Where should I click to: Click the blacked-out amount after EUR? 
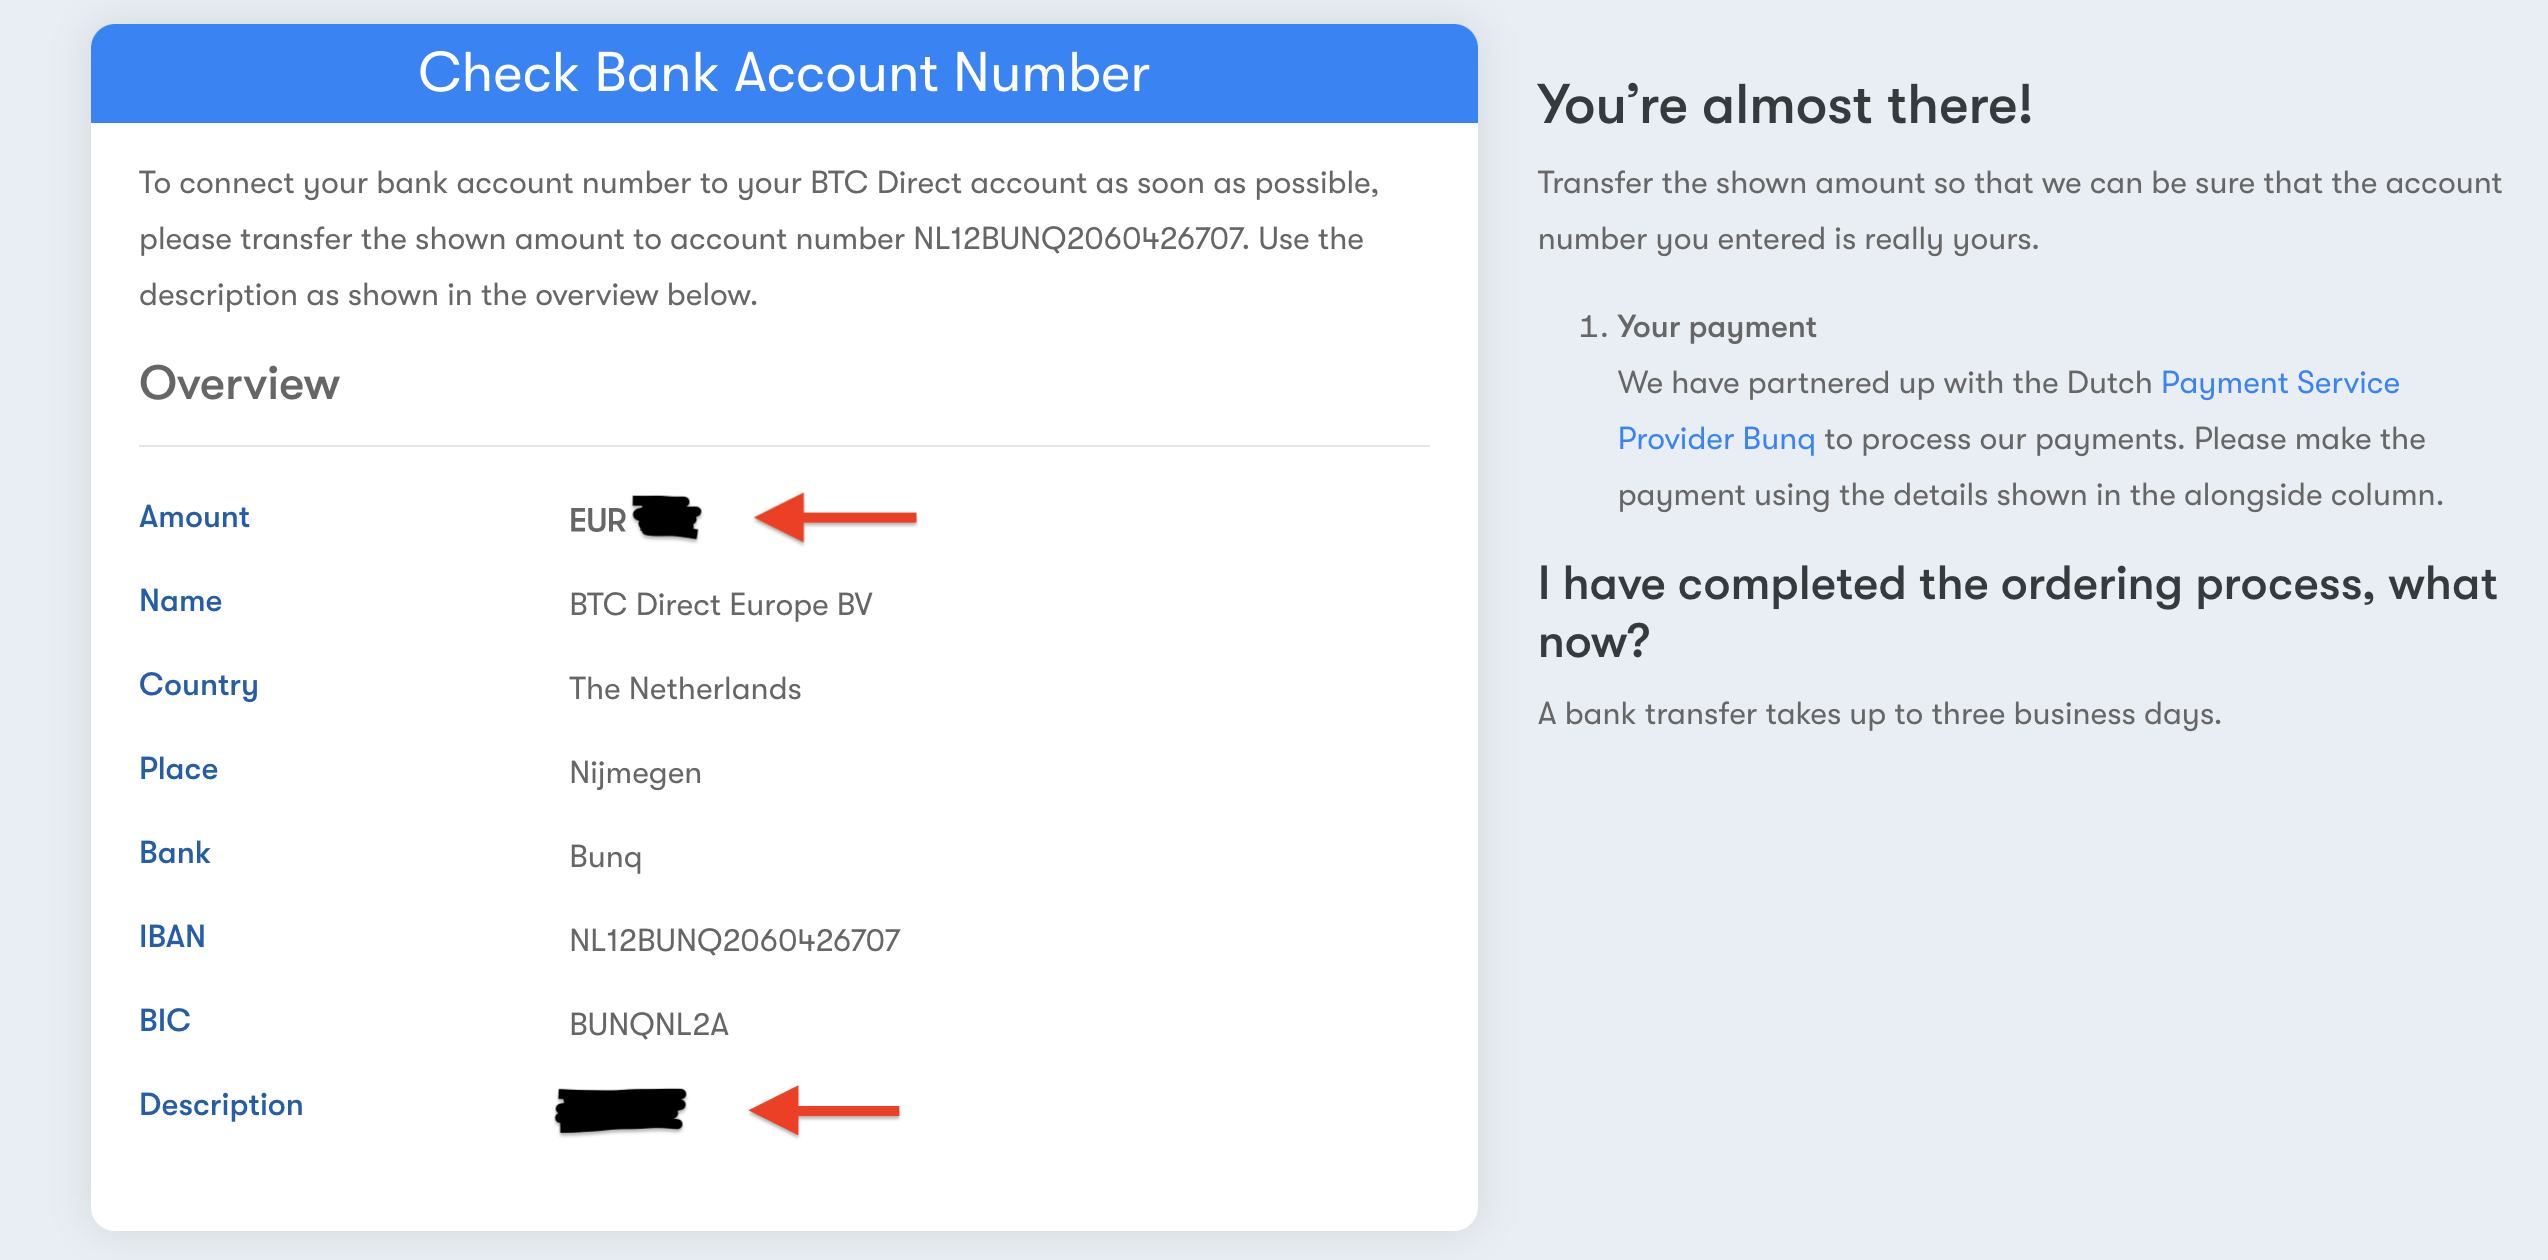tap(667, 516)
